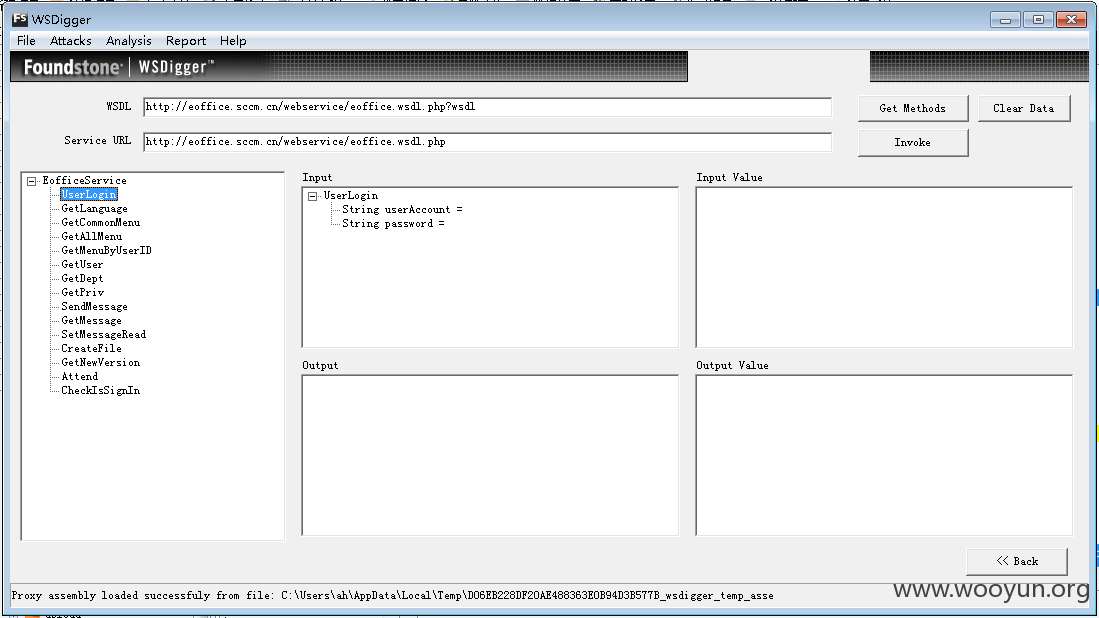
Task: Open the Attacks menu
Action: (70, 41)
